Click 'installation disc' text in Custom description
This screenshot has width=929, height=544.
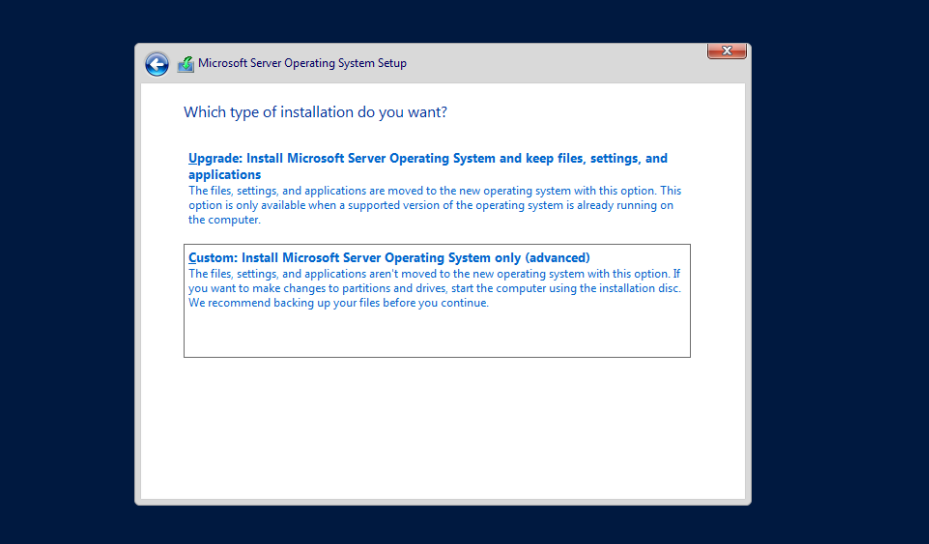637,288
